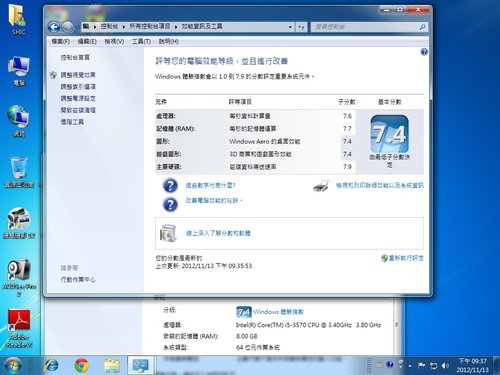This screenshot has width=500, height=375.
Task: Click the network tray icon
Action: (433, 366)
